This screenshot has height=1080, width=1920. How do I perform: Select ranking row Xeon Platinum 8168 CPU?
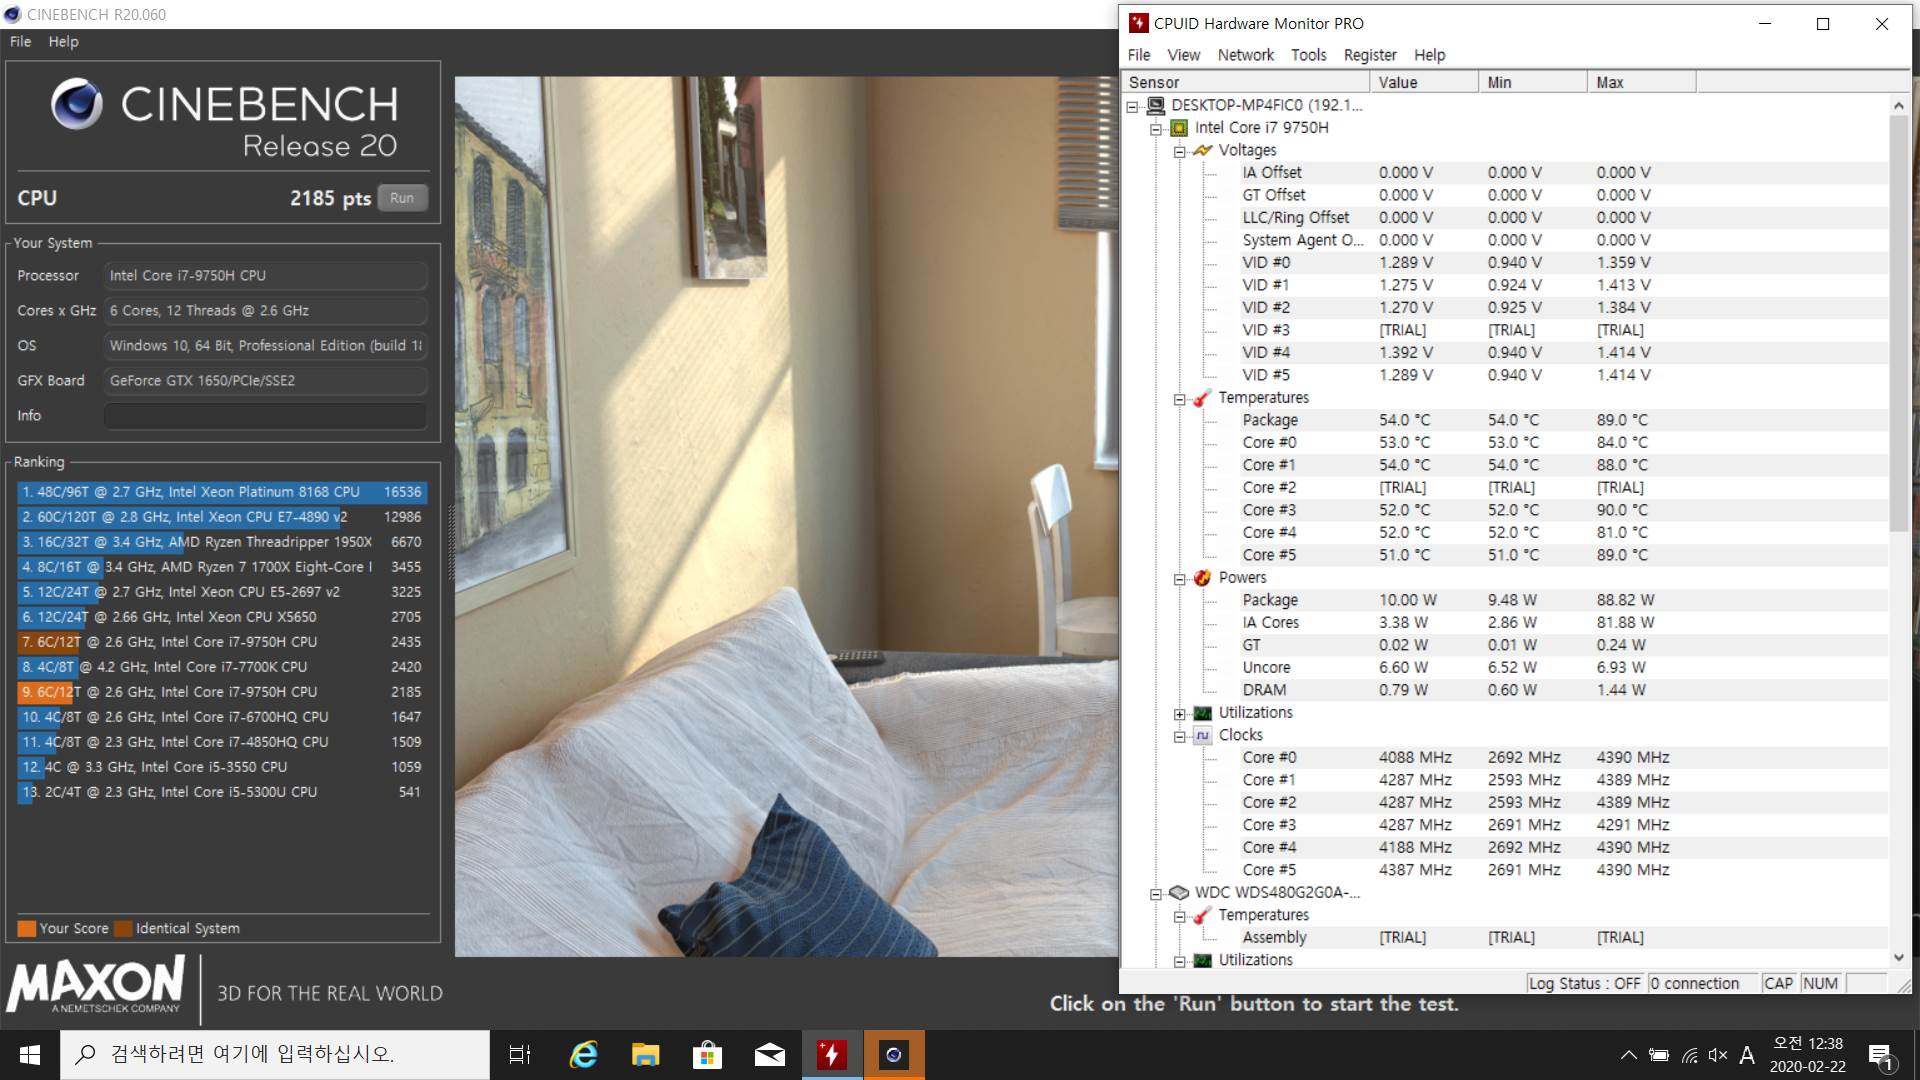222,492
